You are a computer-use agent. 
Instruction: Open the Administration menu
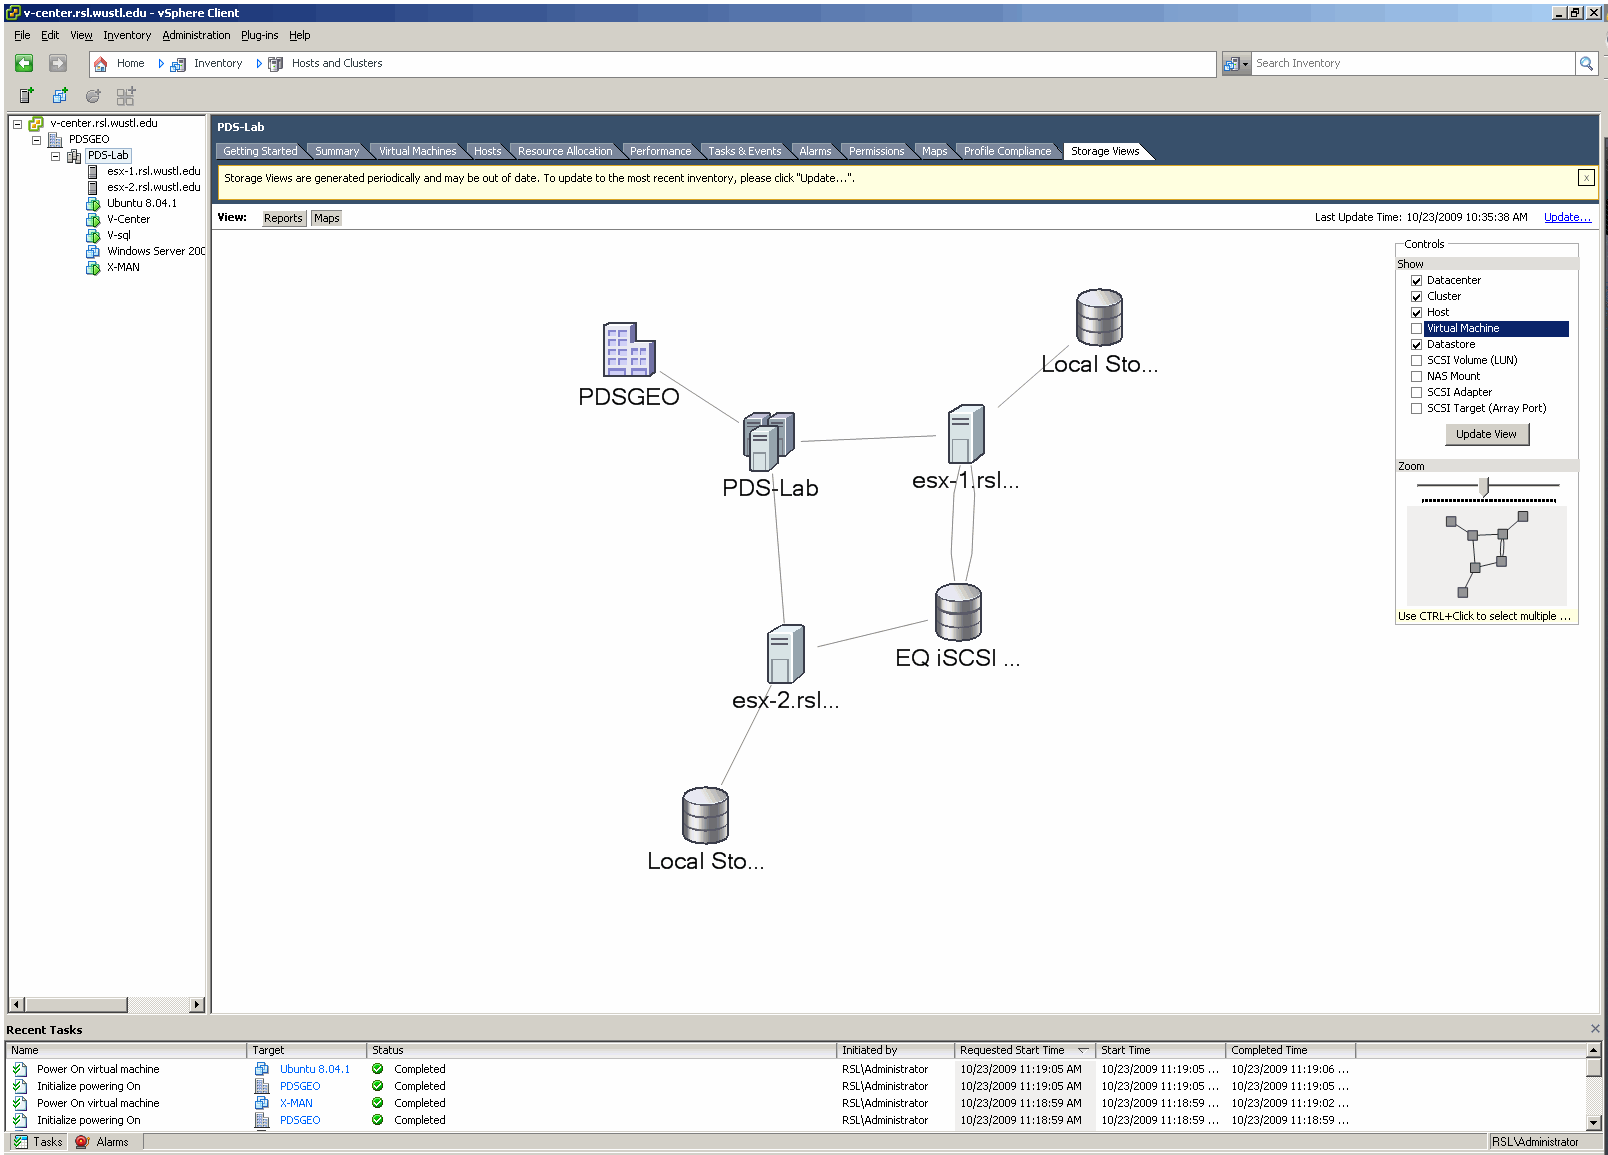[196, 35]
